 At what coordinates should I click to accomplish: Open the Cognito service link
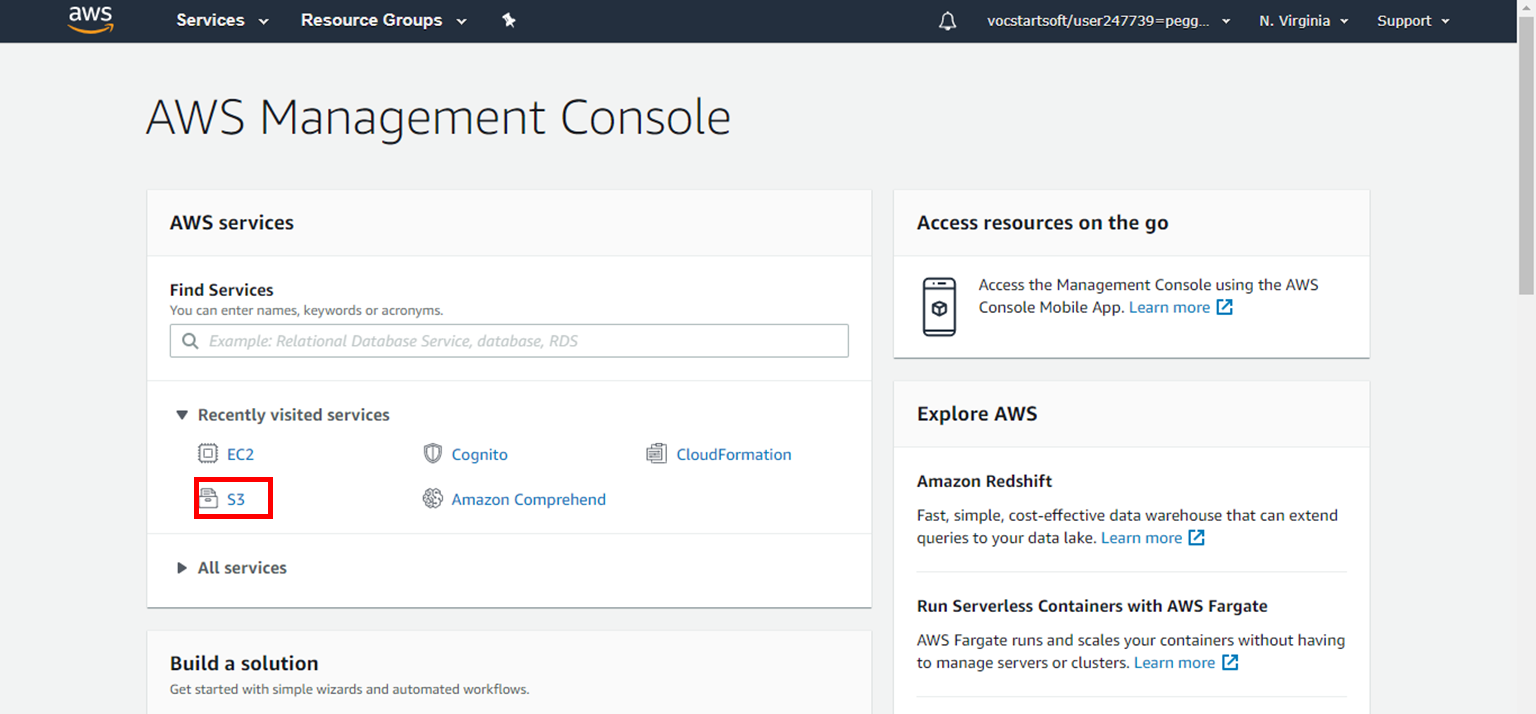479,454
